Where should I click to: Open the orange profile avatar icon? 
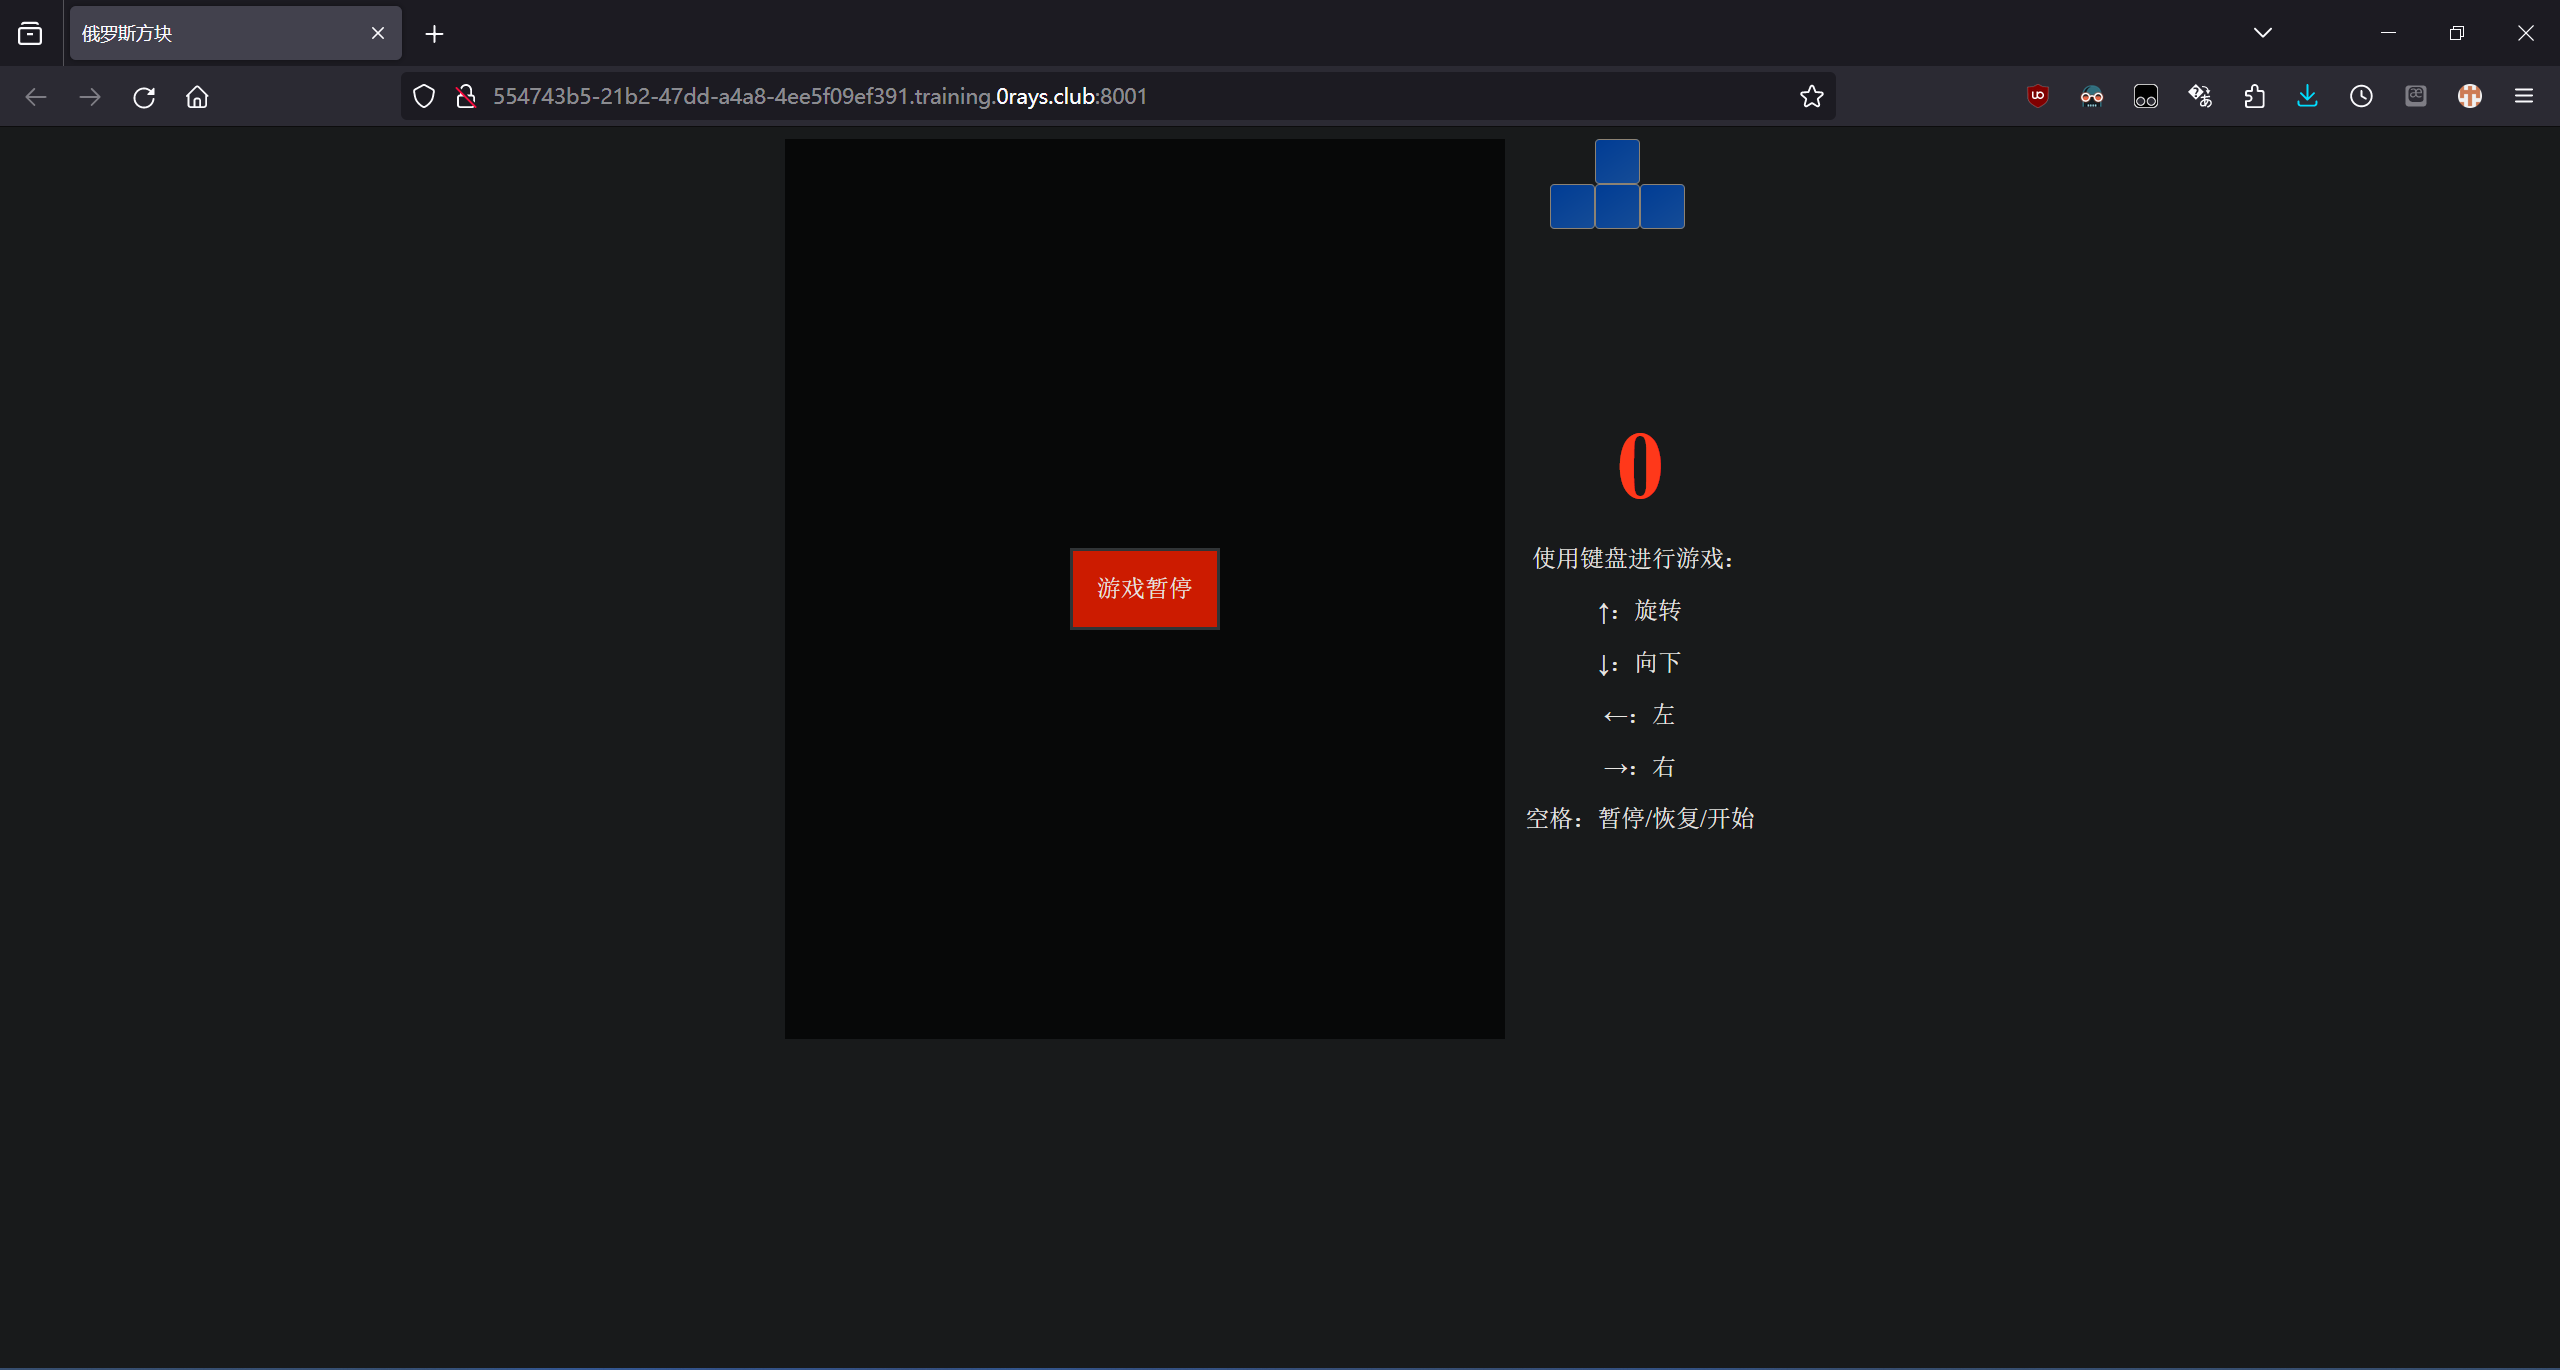coord(2470,96)
